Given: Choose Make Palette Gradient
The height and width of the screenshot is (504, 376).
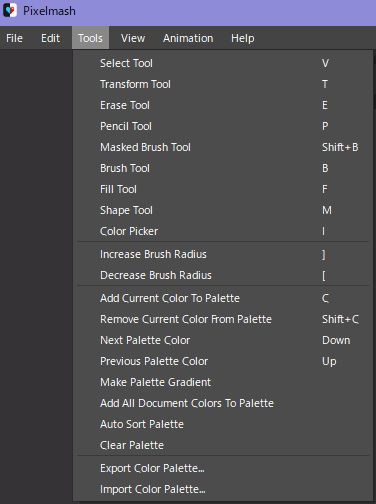Looking at the screenshot, I should 223,382.
